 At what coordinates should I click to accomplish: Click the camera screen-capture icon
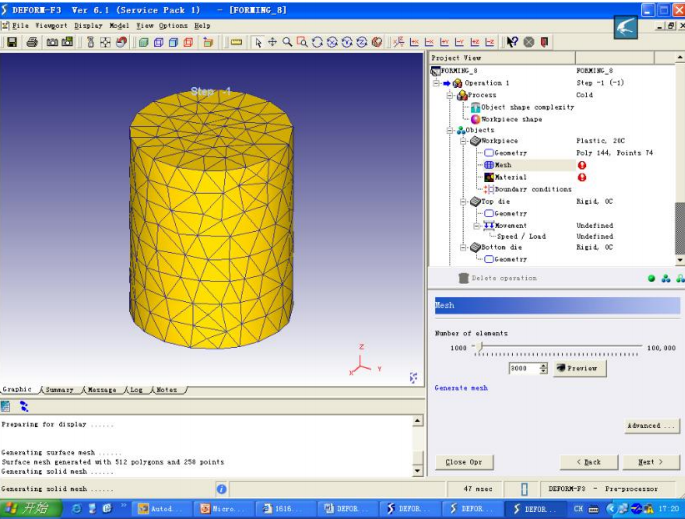tap(52, 42)
